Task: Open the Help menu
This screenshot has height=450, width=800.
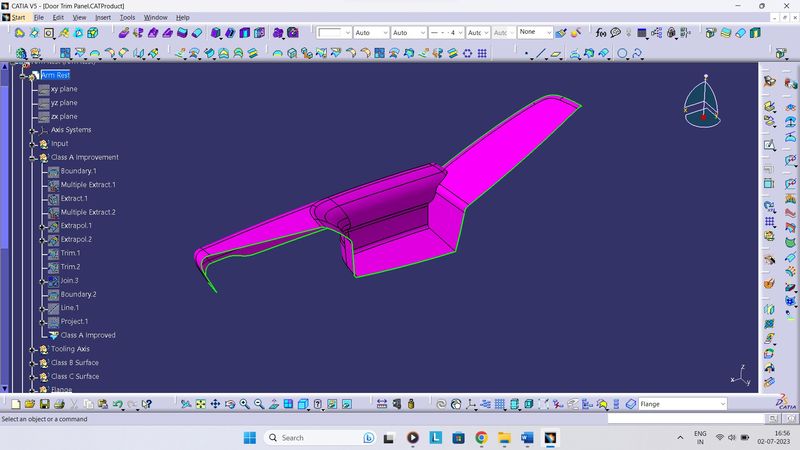Action: 183,17
